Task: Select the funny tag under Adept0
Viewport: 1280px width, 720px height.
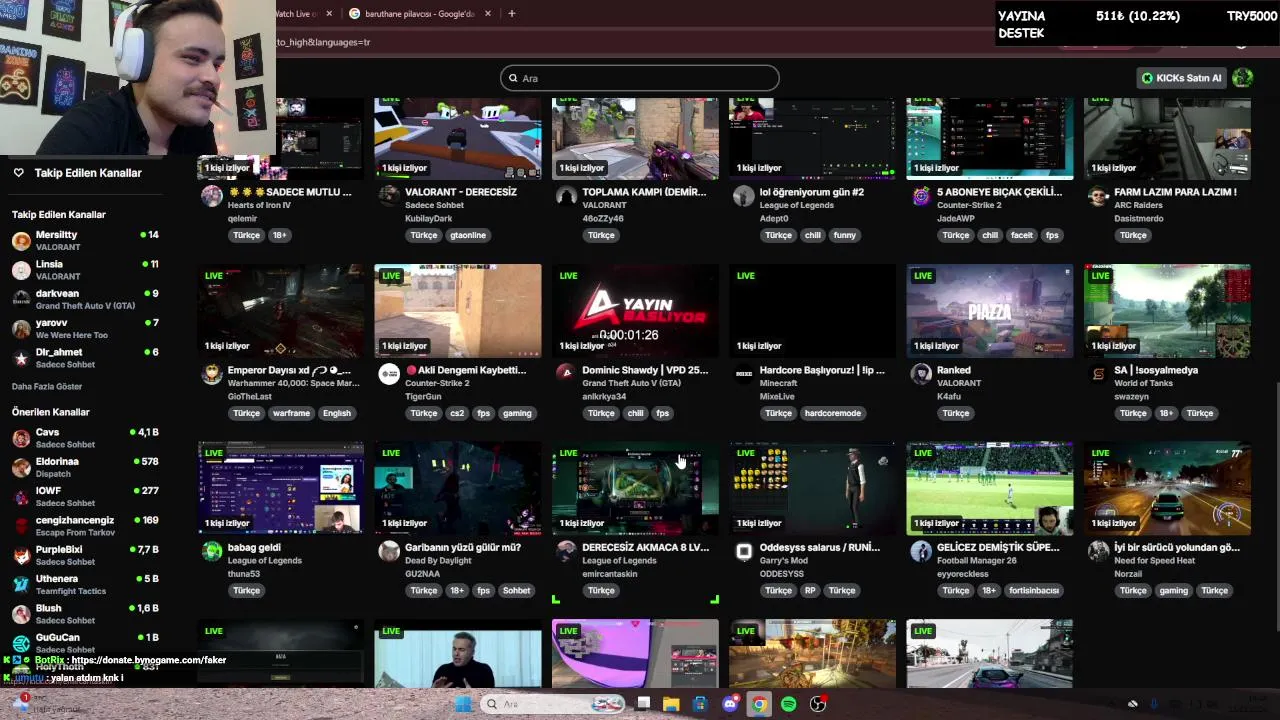Action: click(845, 235)
